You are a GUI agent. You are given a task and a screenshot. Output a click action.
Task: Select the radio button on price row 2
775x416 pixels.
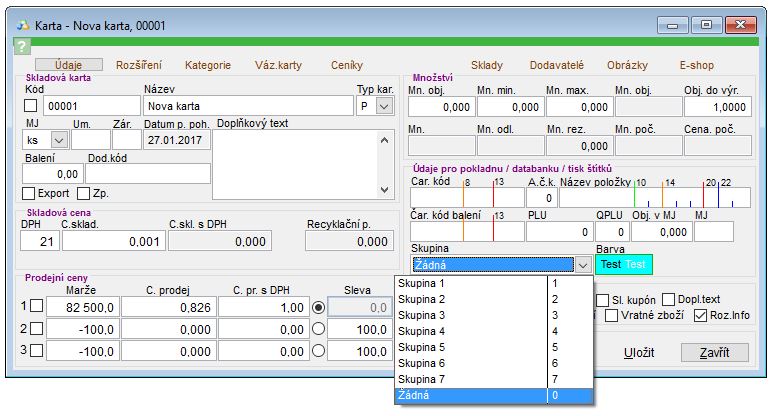tap(318, 329)
